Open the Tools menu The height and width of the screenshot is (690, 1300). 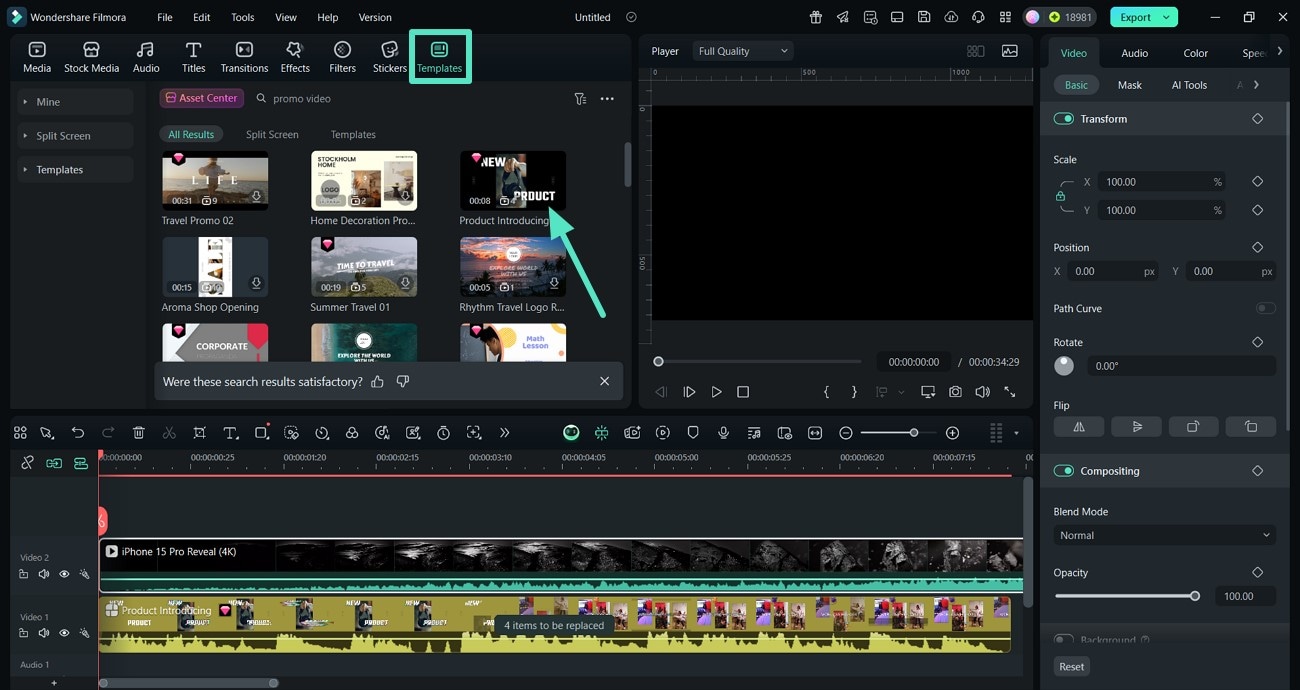[243, 17]
